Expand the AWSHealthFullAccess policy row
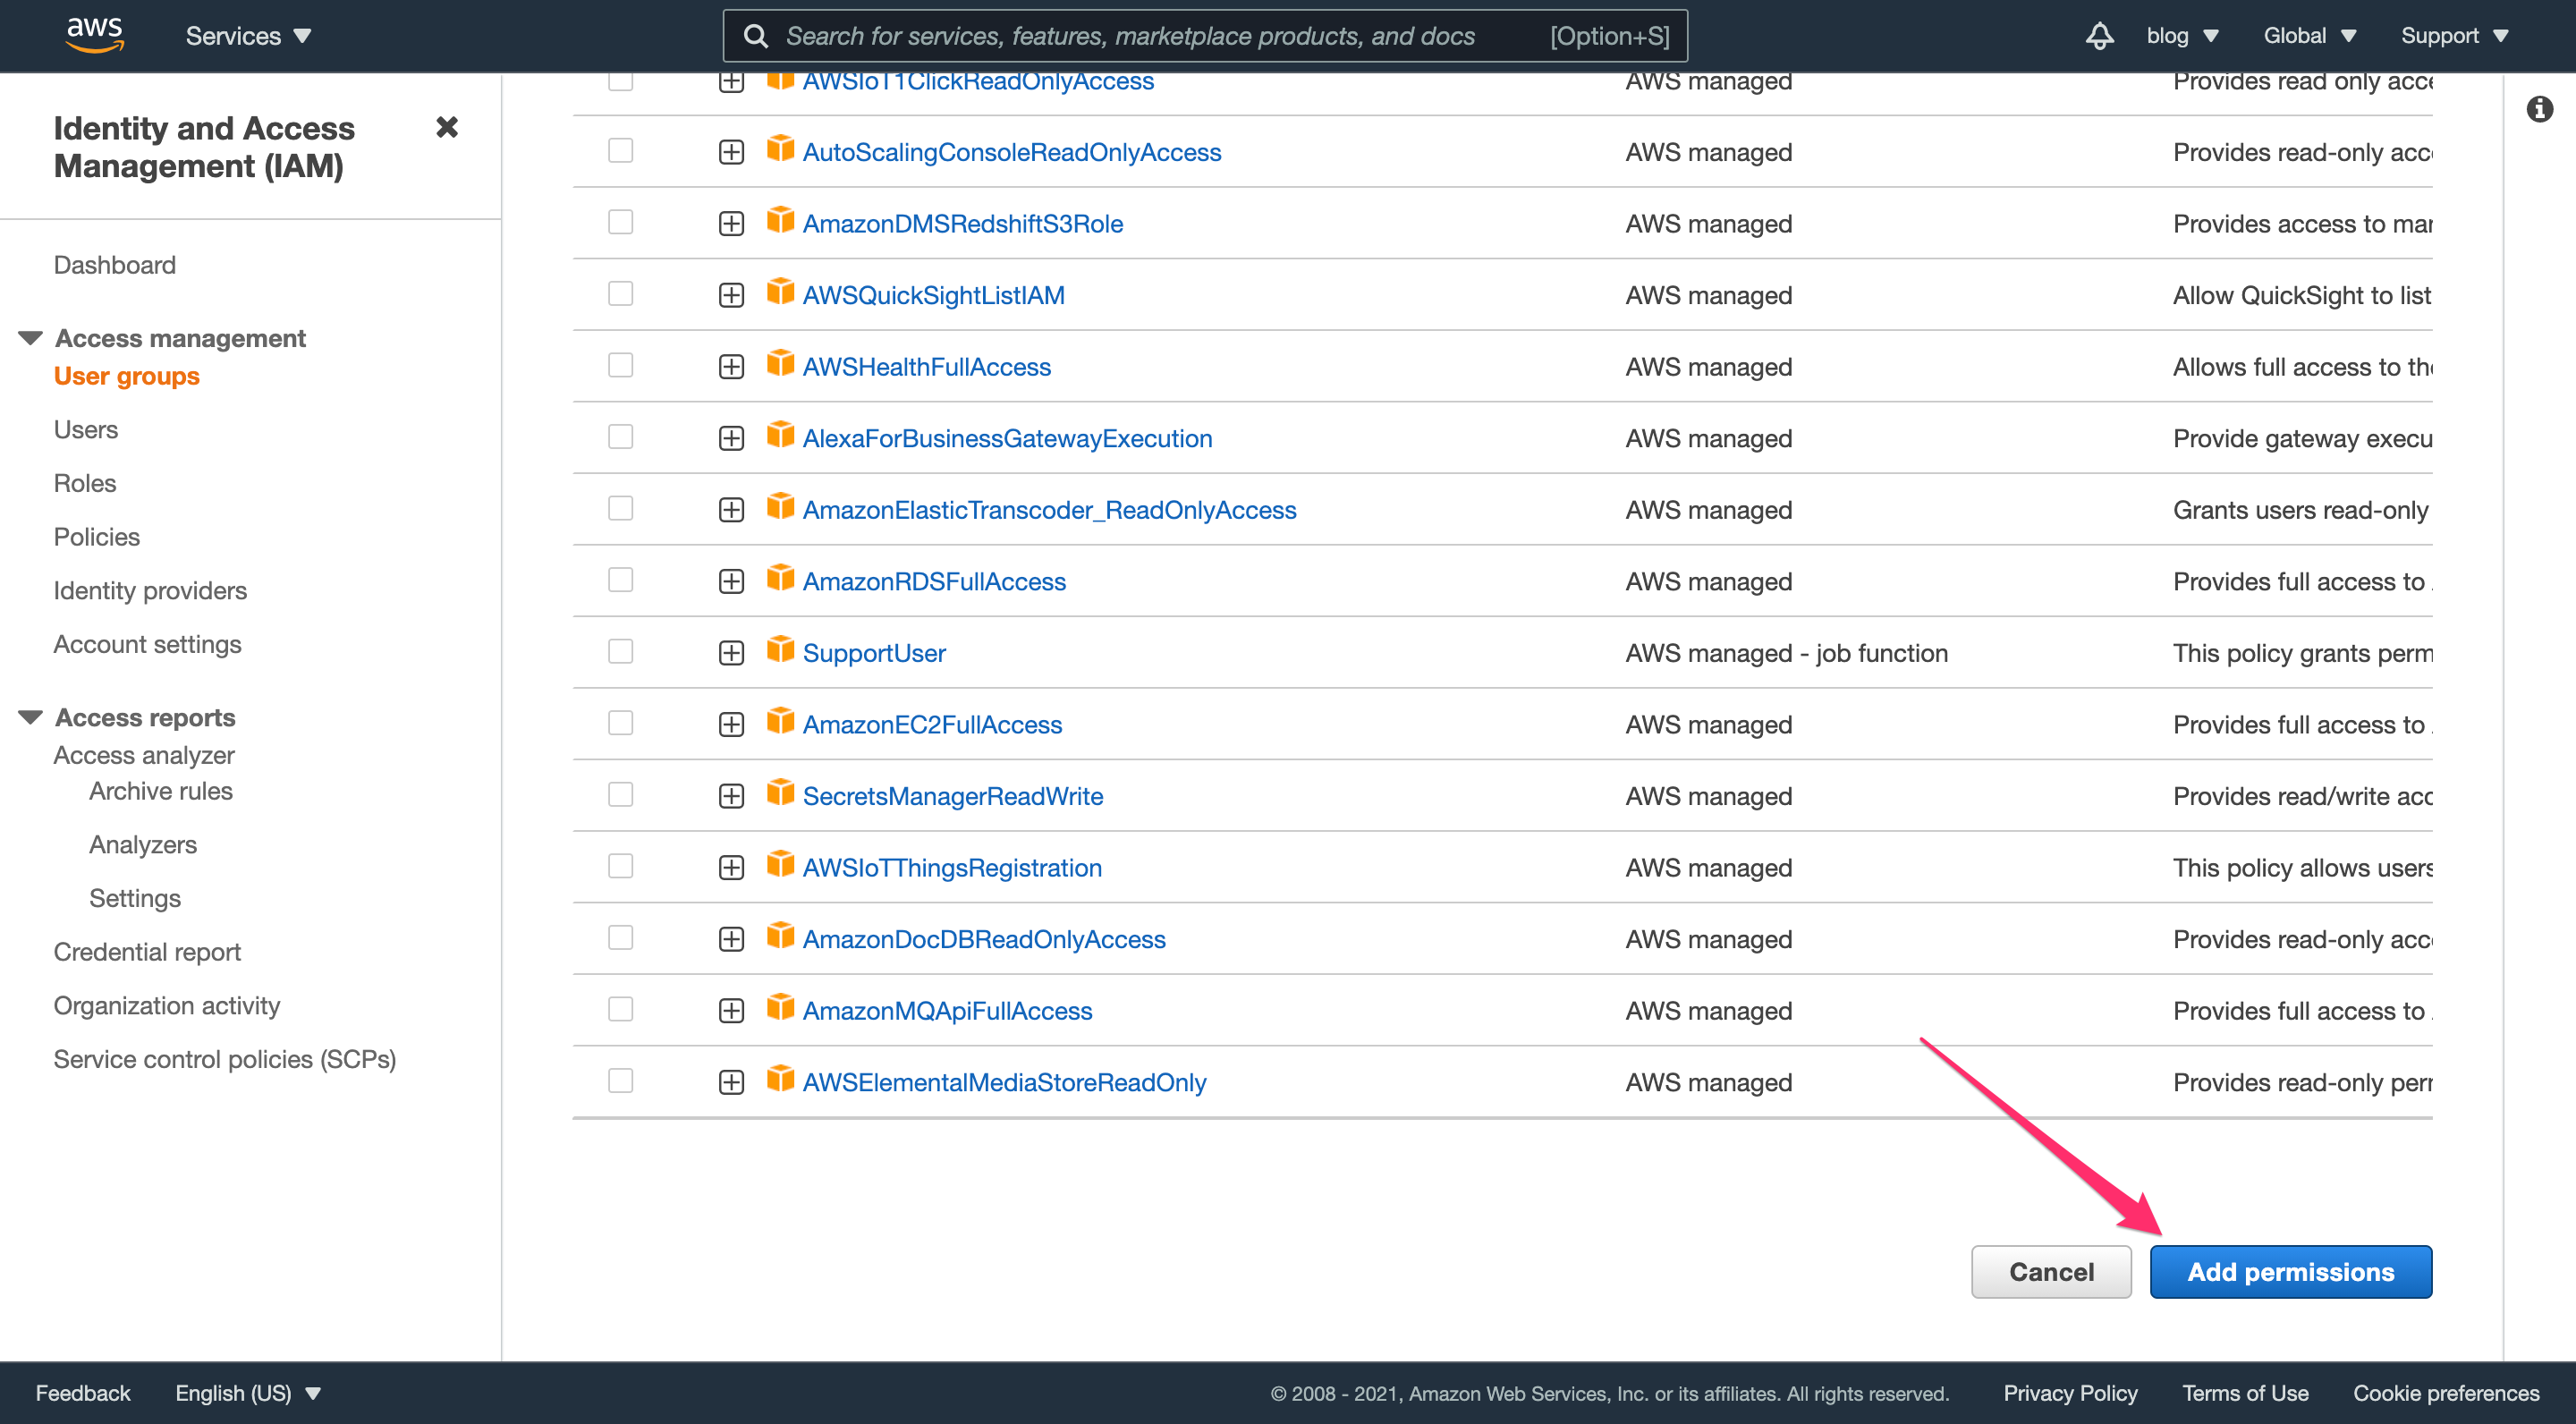The image size is (2576, 1424). (x=731, y=368)
